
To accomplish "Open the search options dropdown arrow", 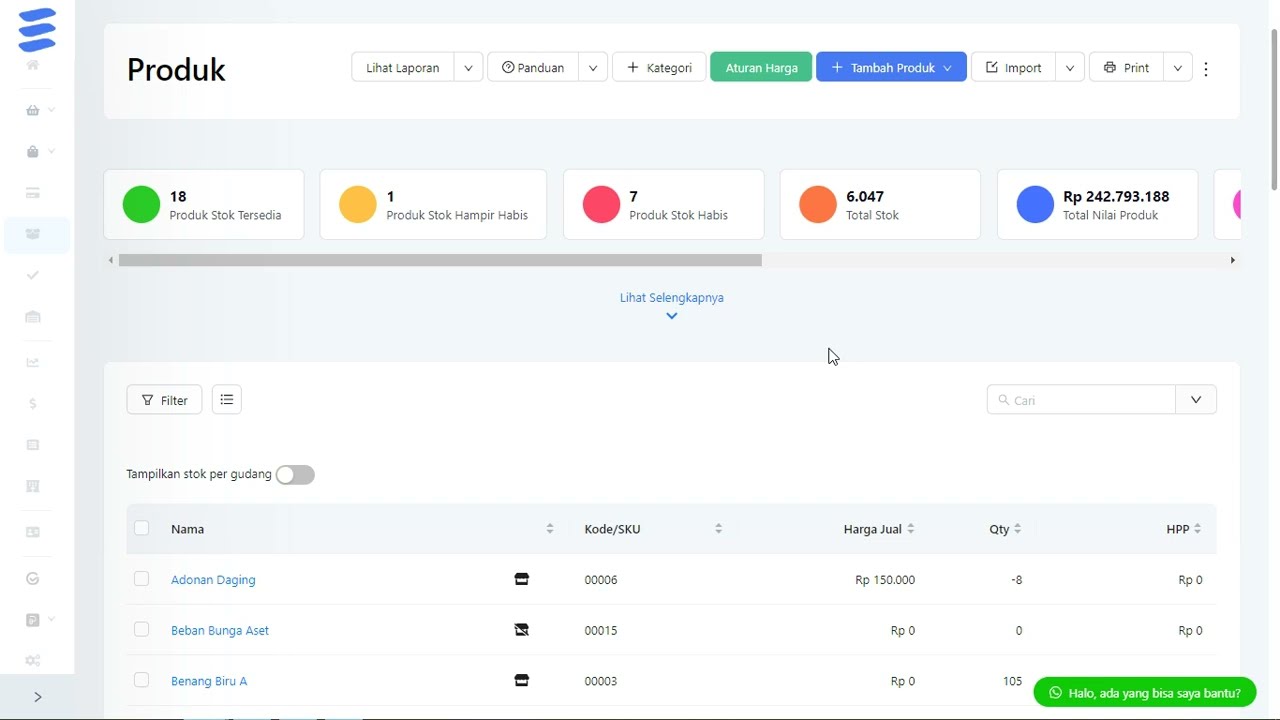I will (x=1196, y=400).
